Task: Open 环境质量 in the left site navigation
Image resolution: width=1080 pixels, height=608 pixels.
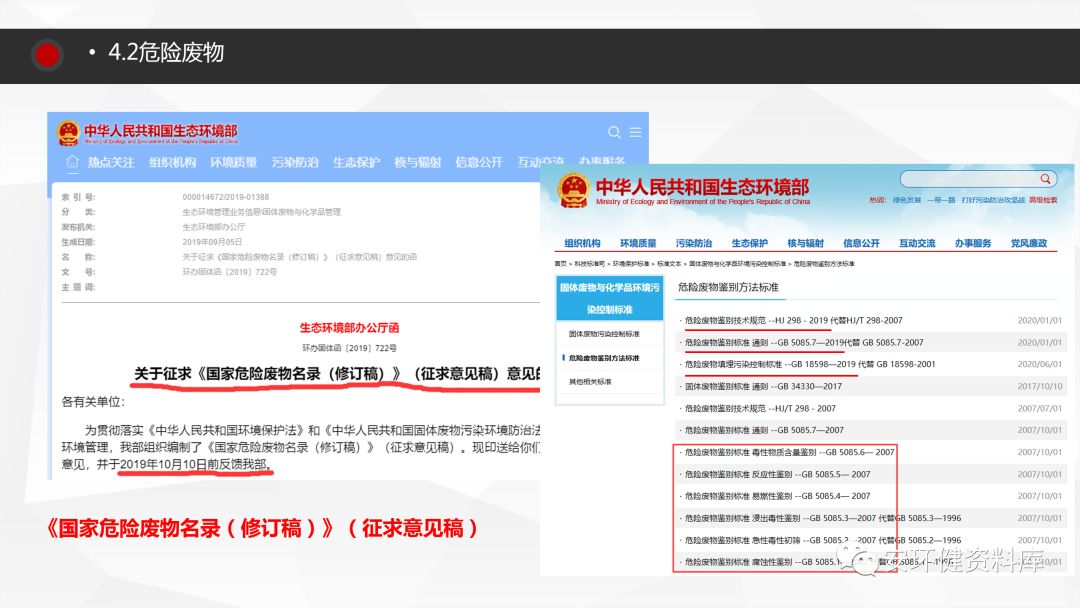Action: point(233,163)
